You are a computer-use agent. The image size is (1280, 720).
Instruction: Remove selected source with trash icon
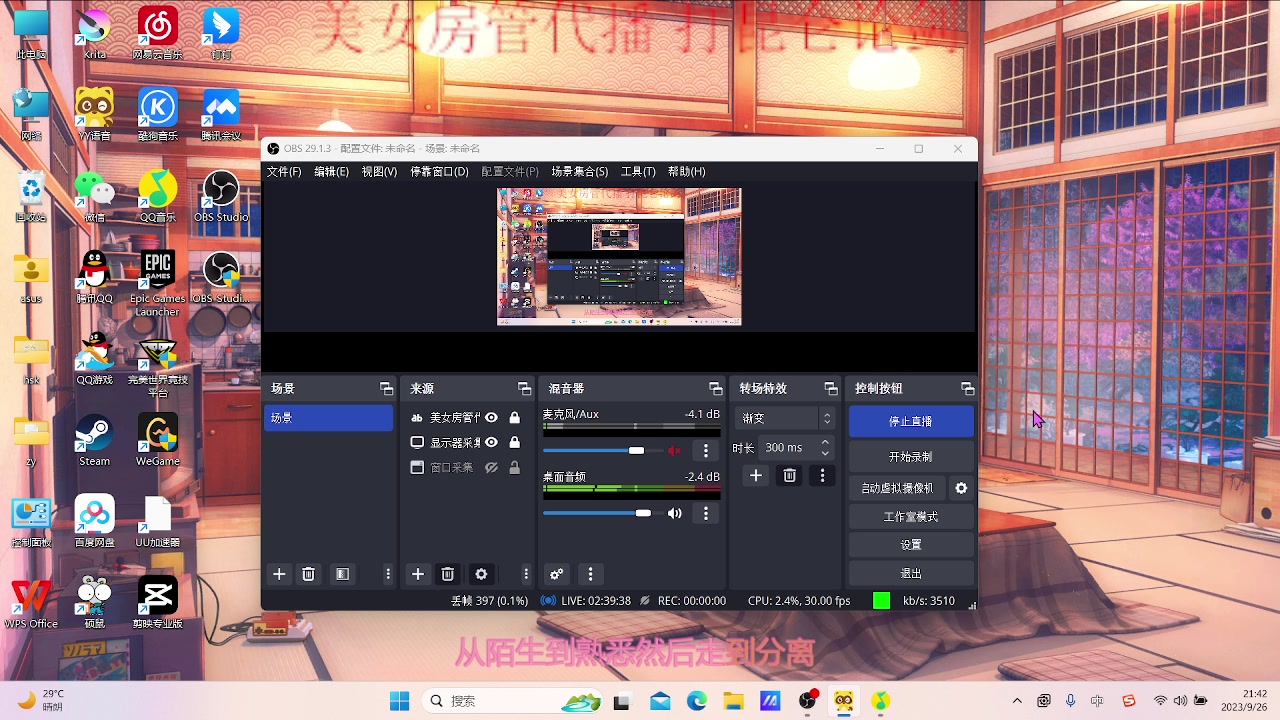448,574
